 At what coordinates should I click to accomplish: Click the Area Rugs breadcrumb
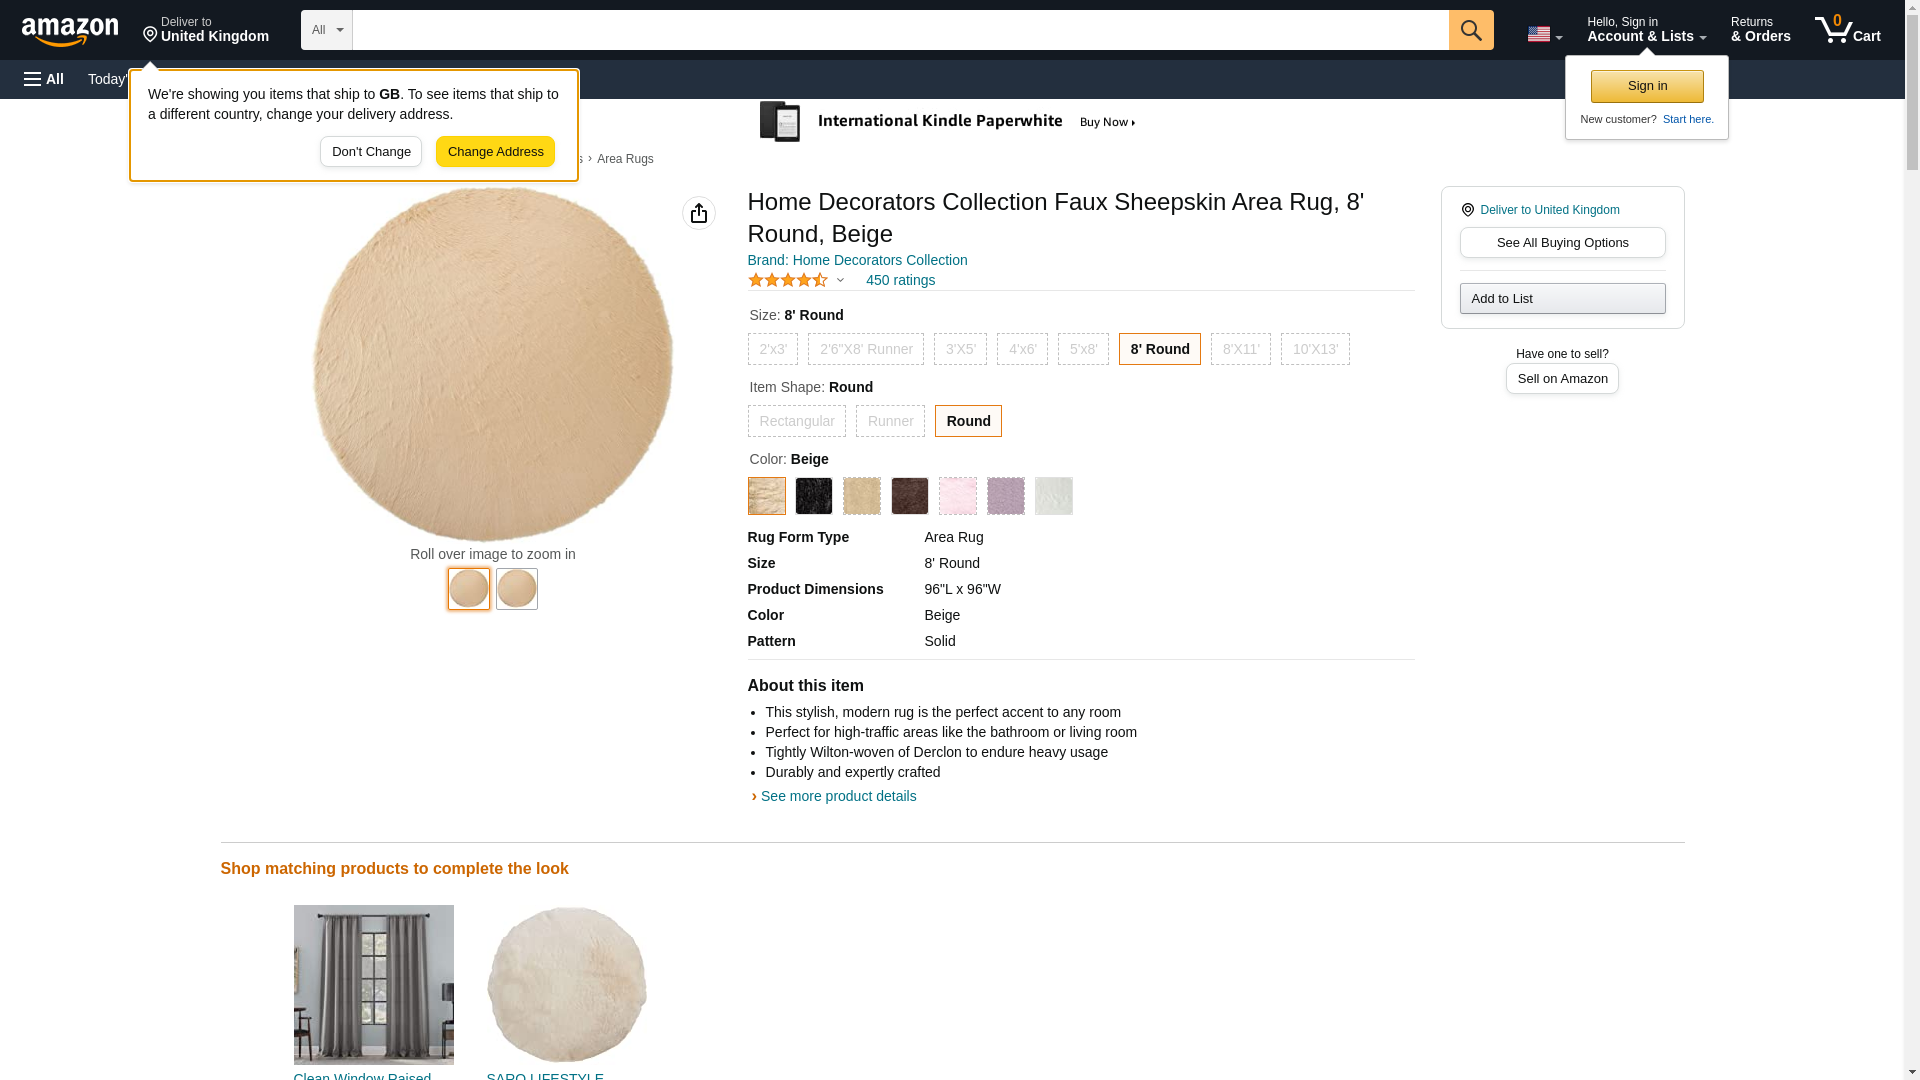pos(625,159)
